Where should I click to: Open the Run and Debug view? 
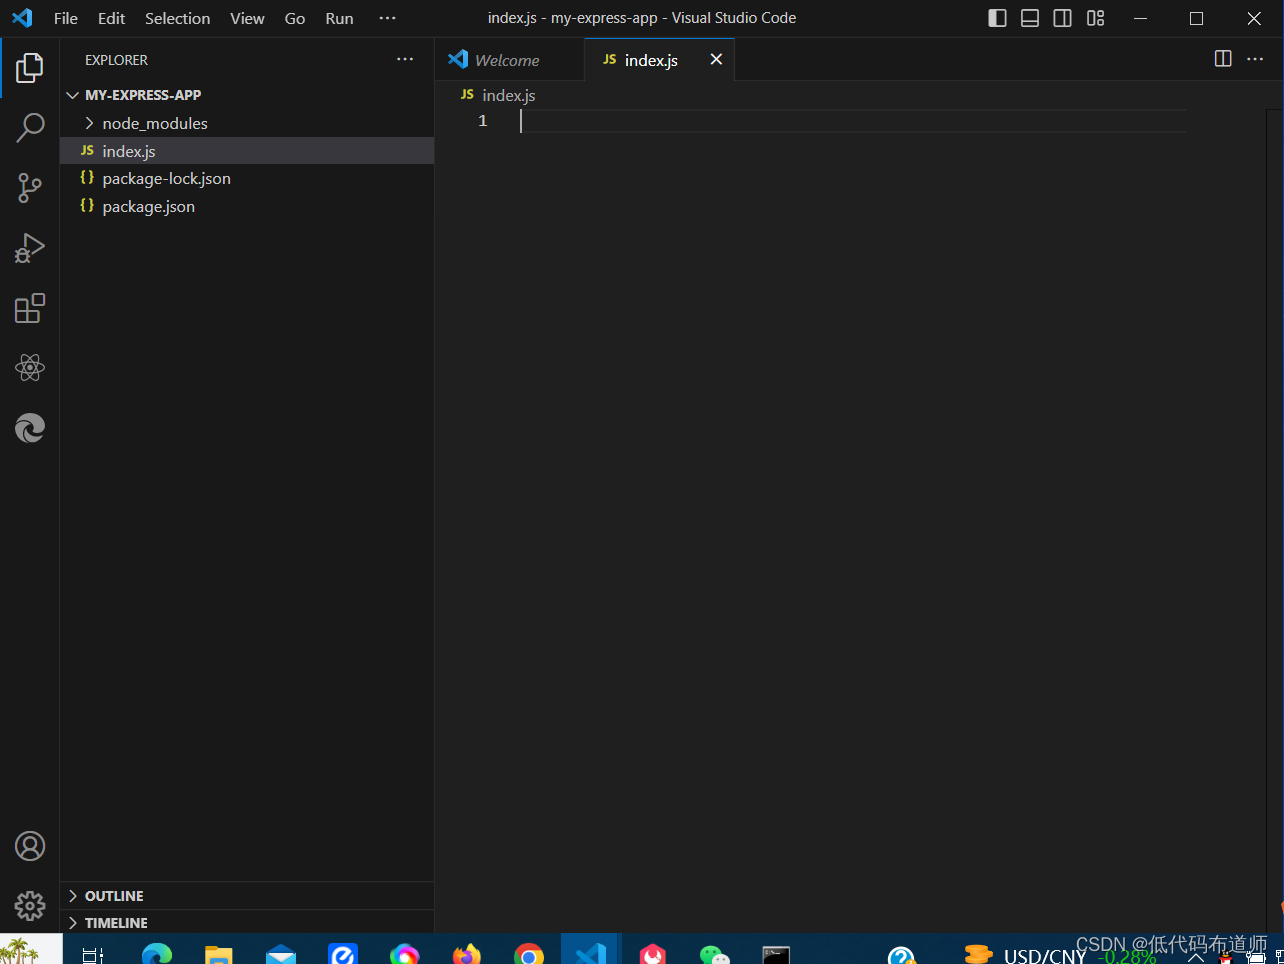(30, 248)
